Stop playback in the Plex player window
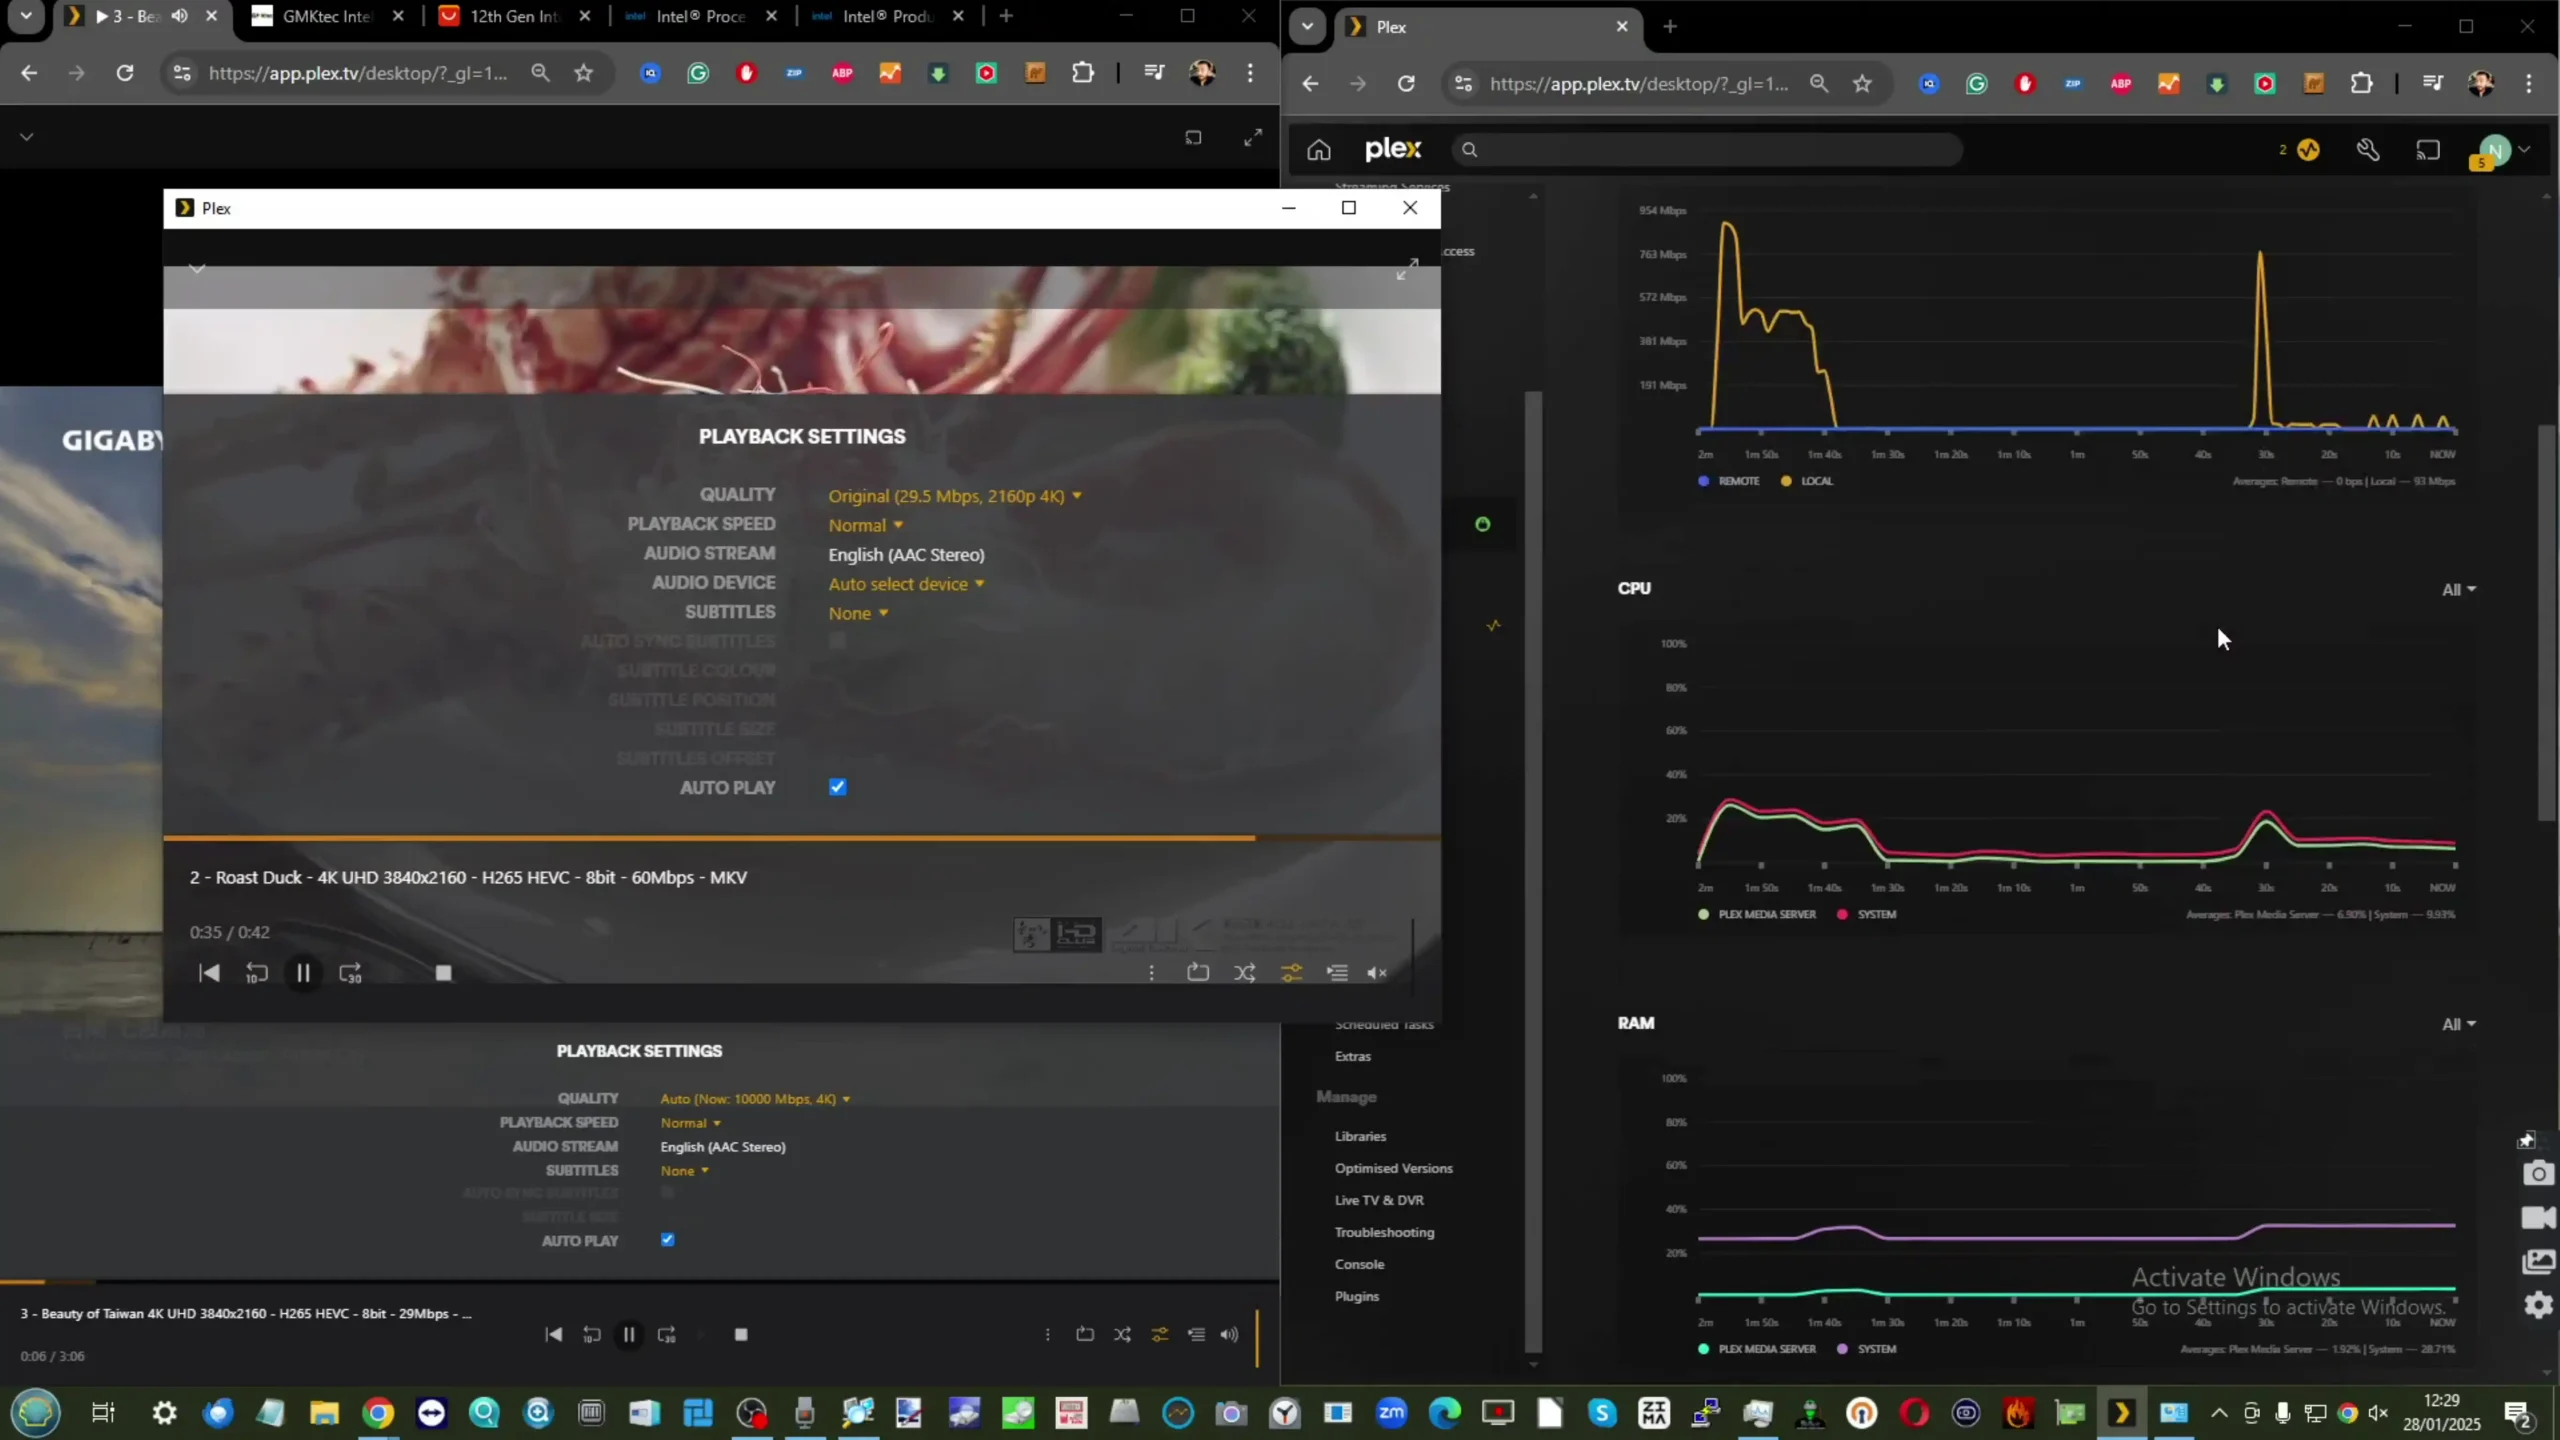Viewport: 2560px width, 1440px height. point(444,973)
